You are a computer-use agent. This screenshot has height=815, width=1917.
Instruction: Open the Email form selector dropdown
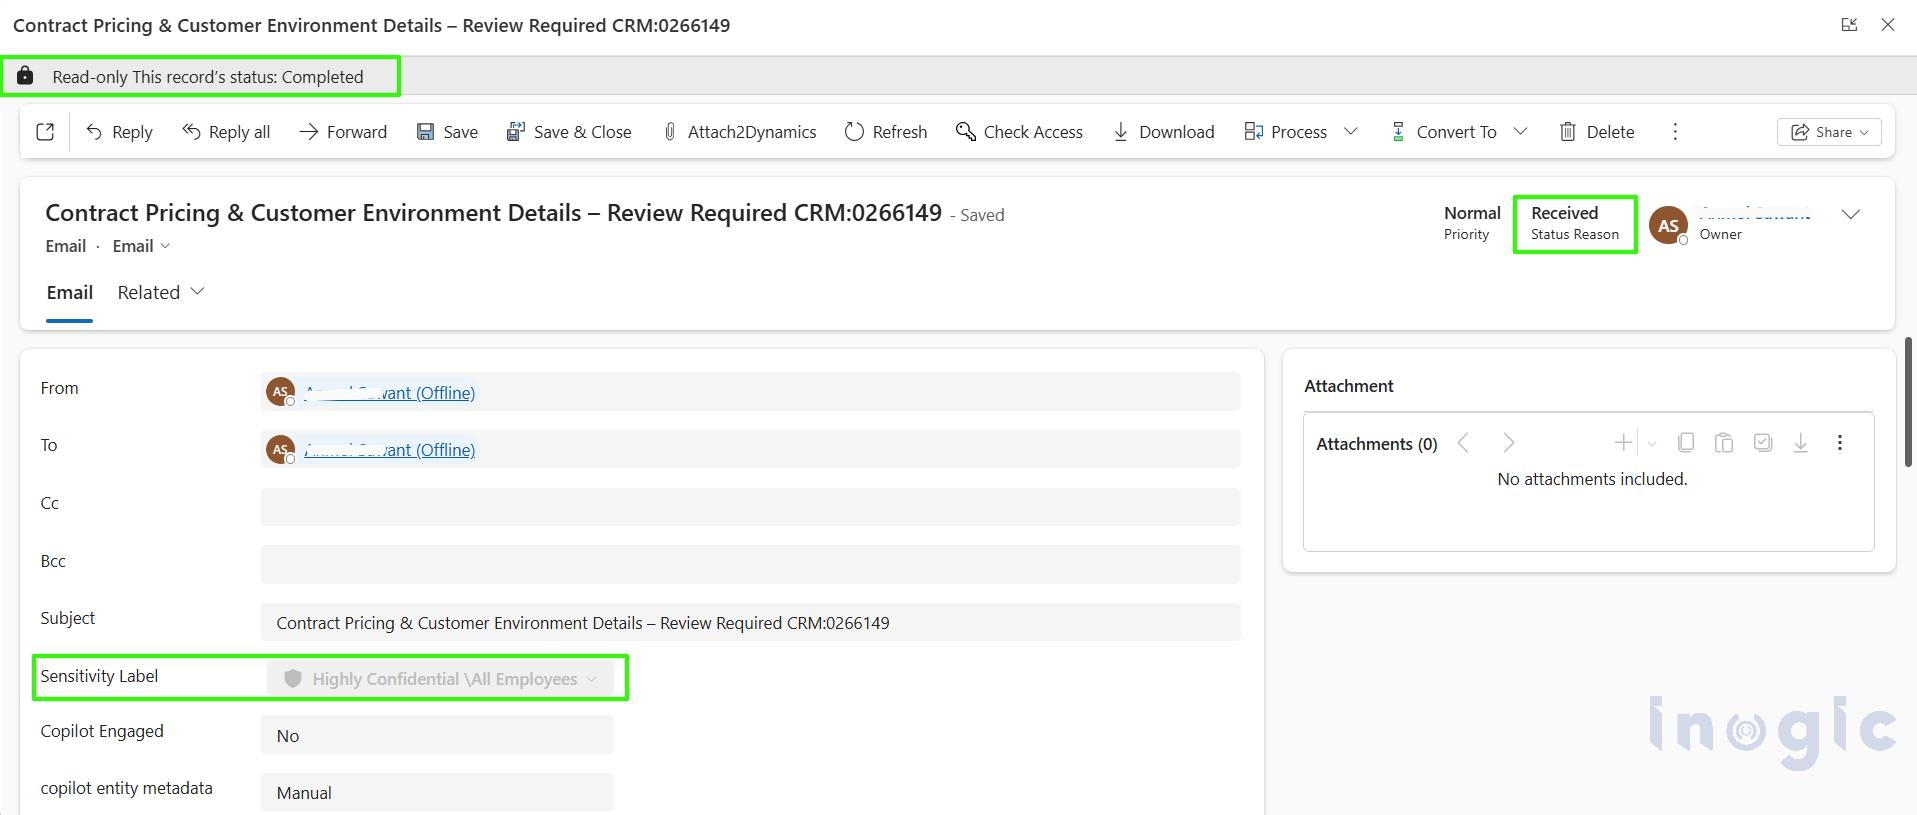point(141,246)
